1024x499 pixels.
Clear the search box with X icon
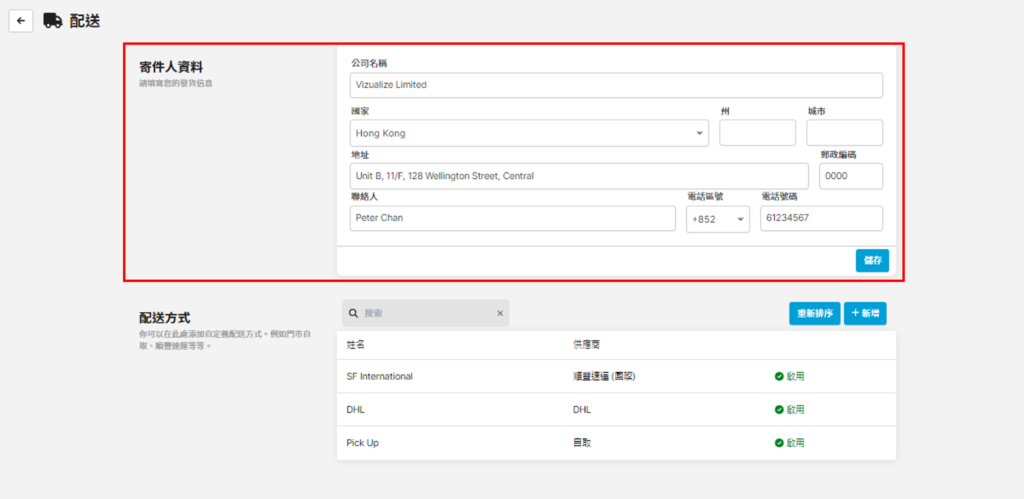[x=500, y=313]
